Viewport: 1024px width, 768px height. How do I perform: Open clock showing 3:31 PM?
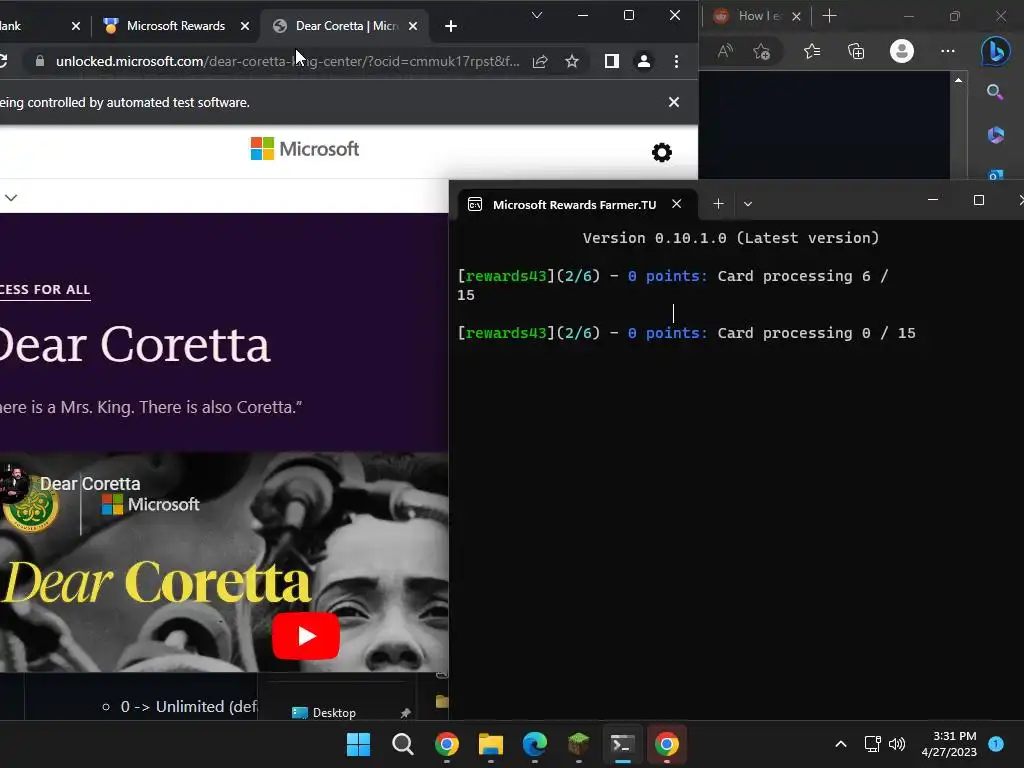[x=949, y=744]
